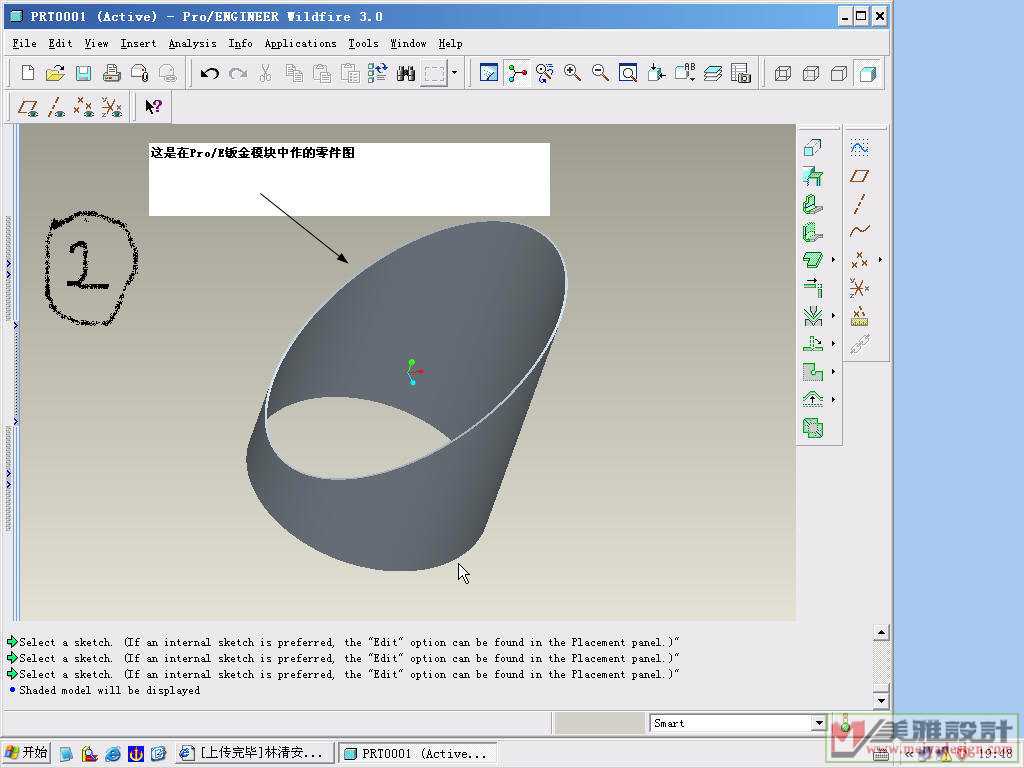Image resolution: width=1024 pixels, height=768 pixels.
Task: Switch to No Hidden display
Action: 839,73
